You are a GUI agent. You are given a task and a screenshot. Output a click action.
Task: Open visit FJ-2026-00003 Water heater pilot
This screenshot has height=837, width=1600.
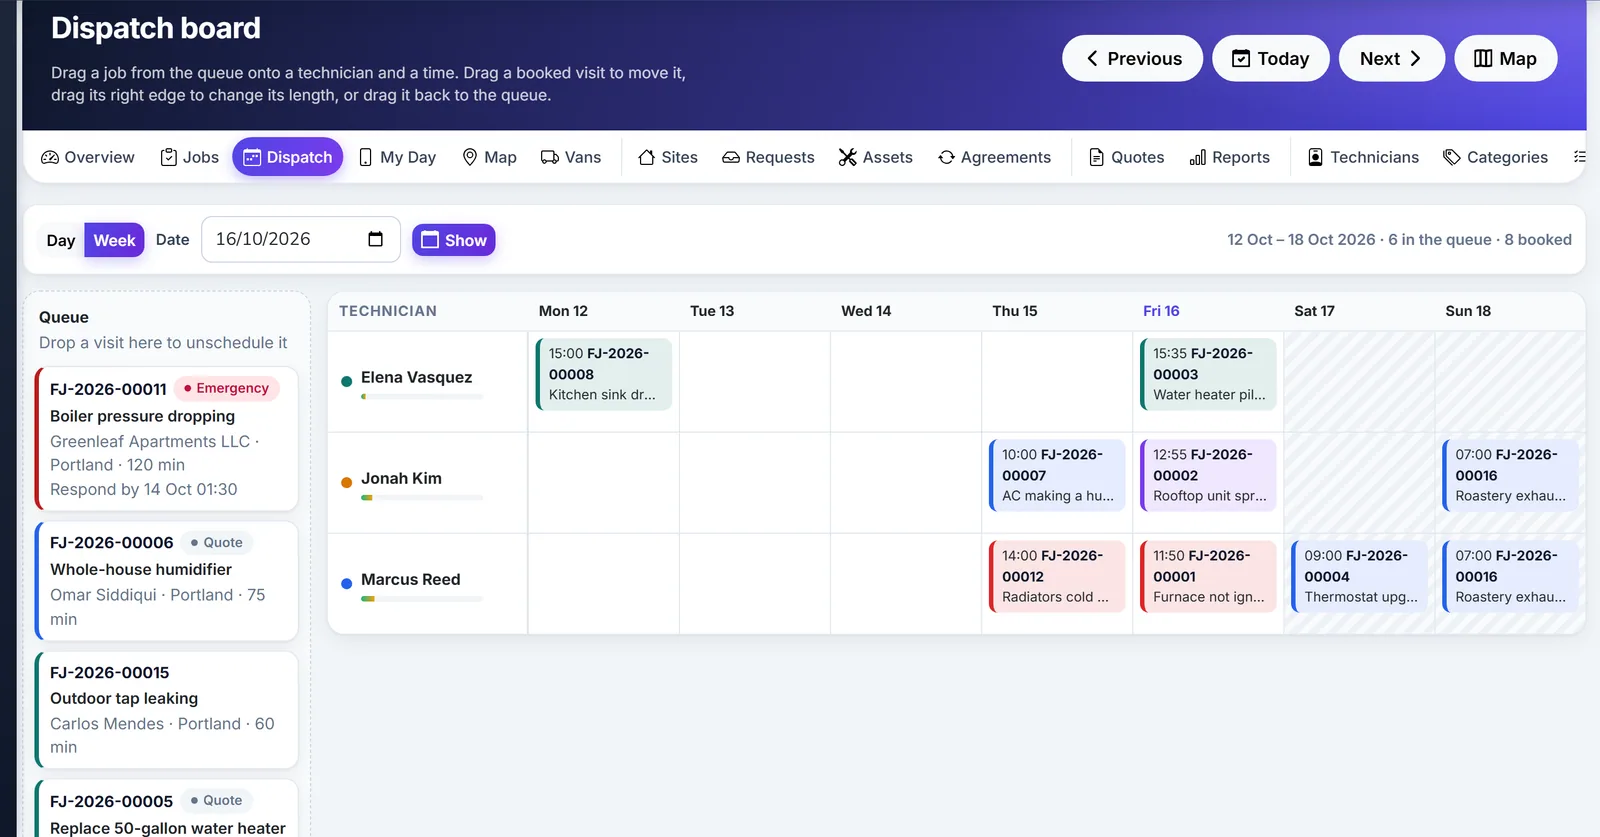pos(1208,374)
